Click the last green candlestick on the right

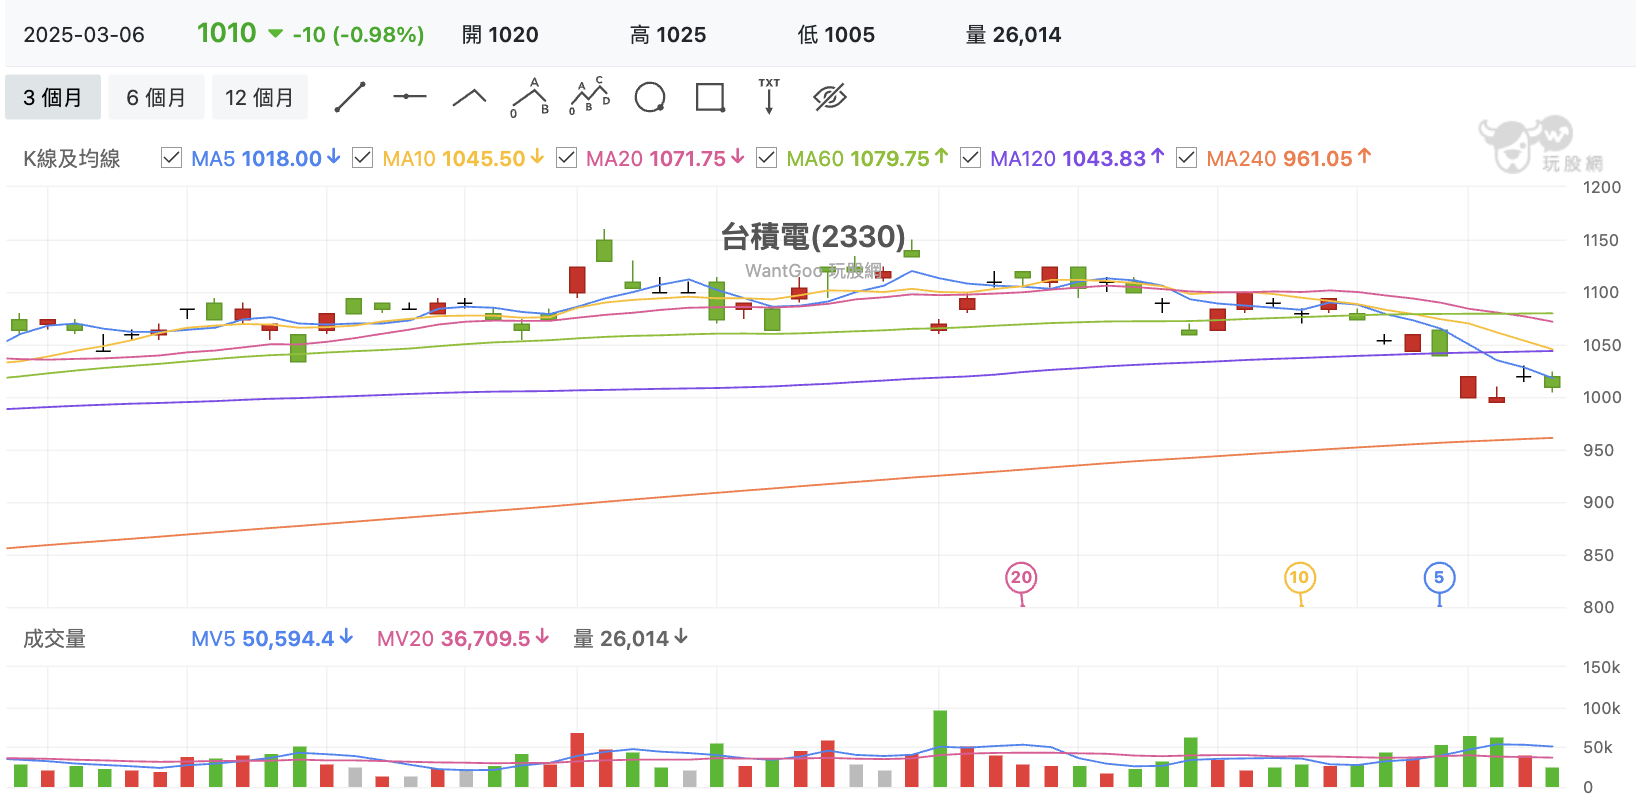coord(1552,381)
